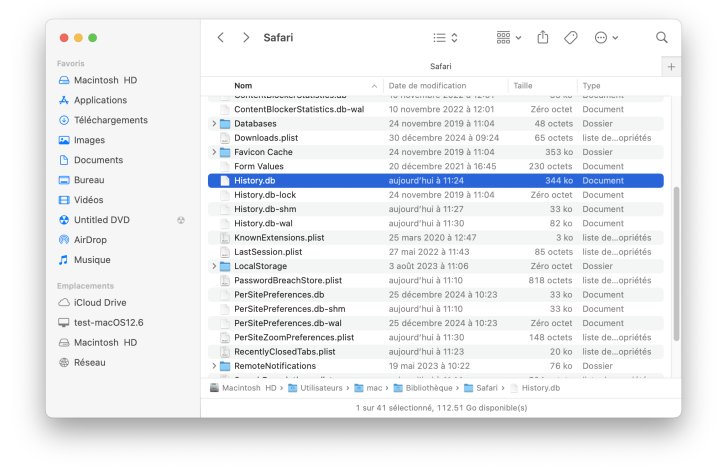720x474 pixels.
Task: Select the RemoteNotifications folder row
Action: [x=436, y=366]
